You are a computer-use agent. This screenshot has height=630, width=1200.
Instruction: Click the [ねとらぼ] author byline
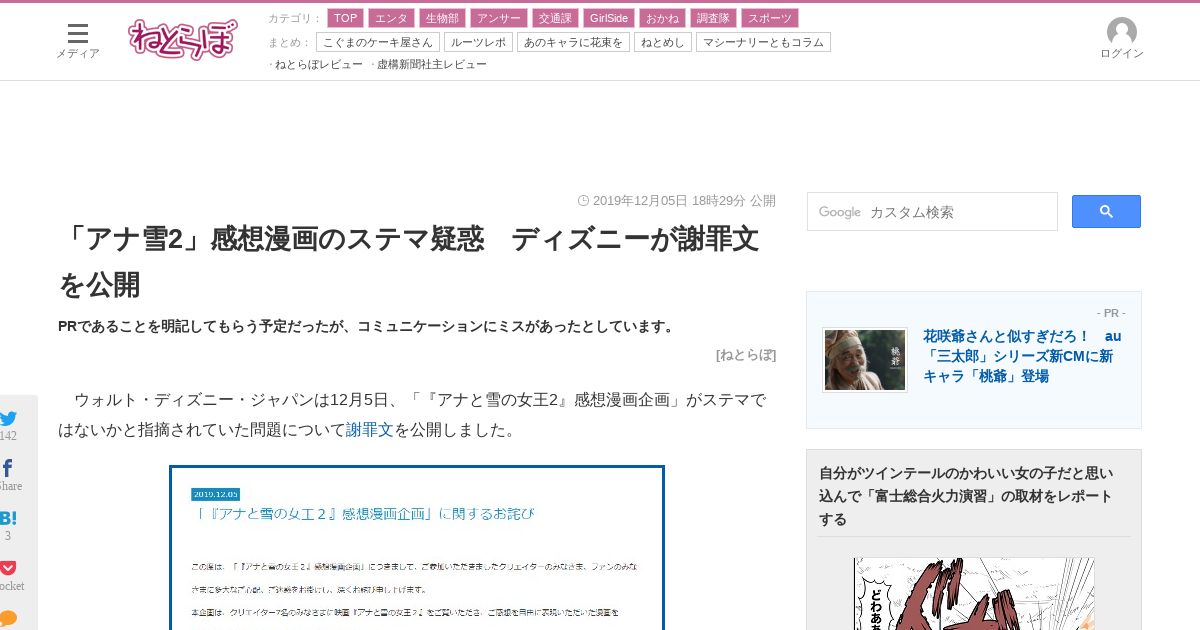746,354
